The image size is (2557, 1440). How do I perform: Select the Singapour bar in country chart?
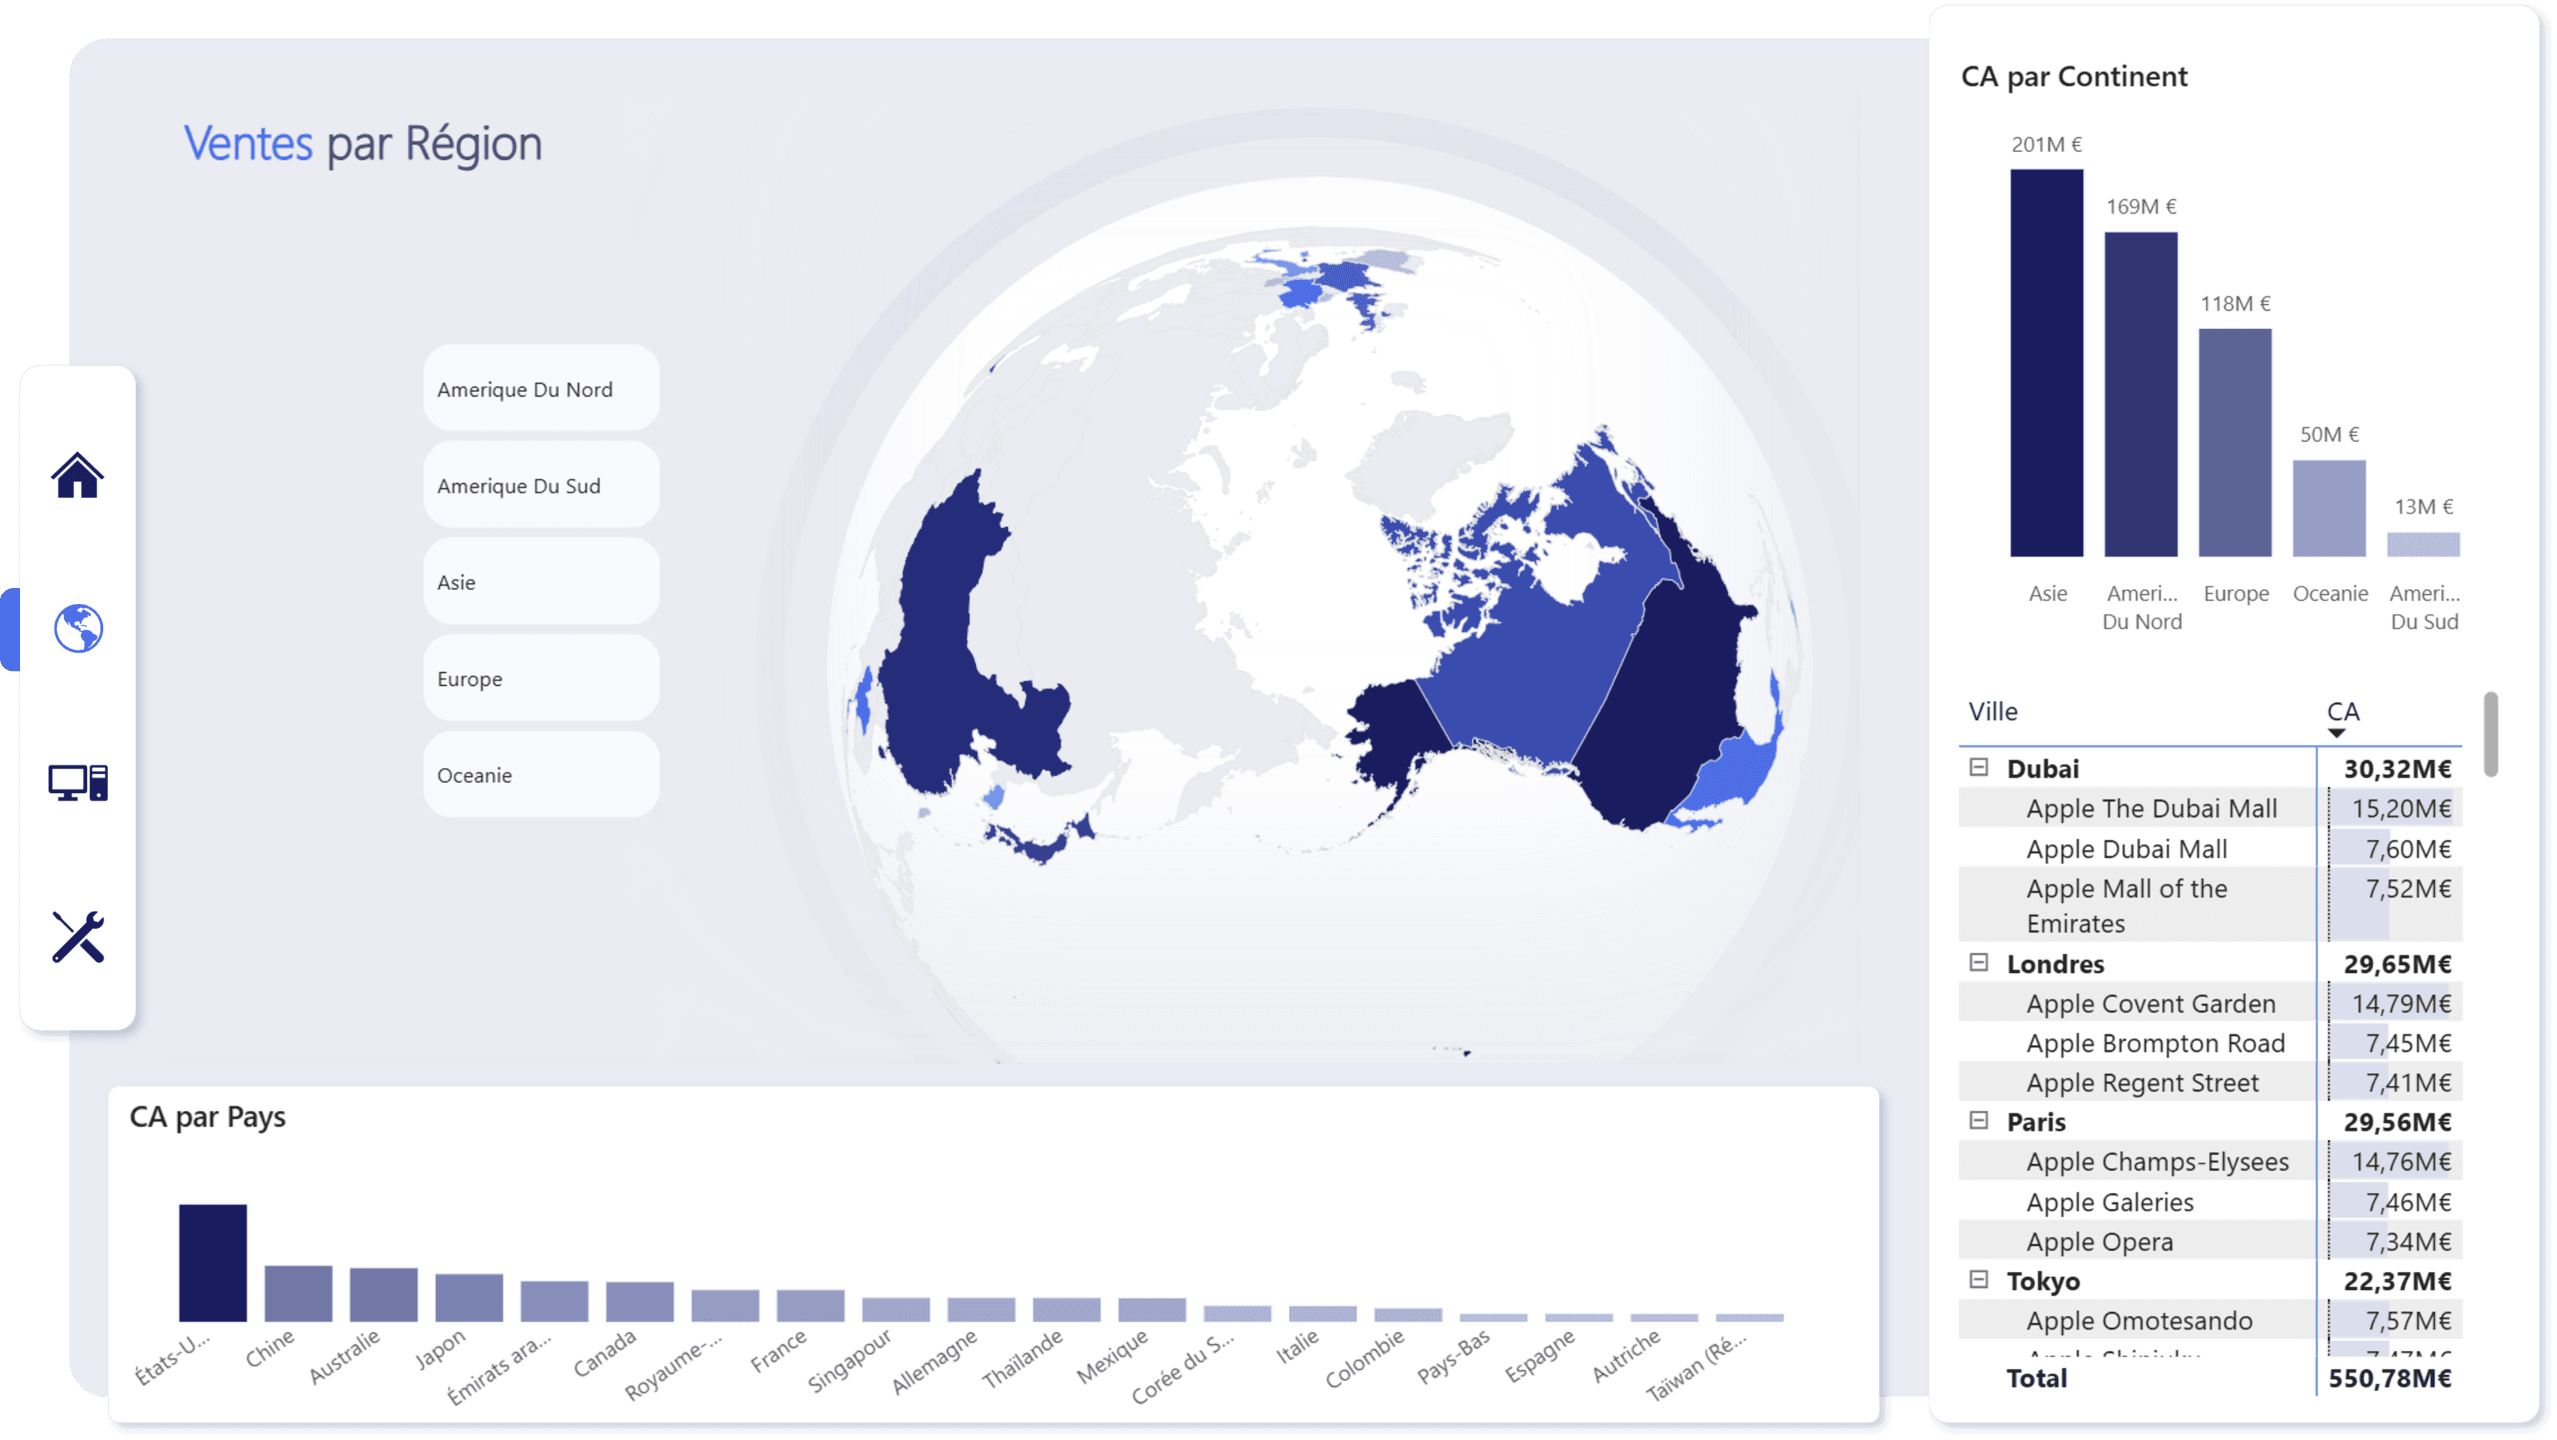click(x=896, y=1311)
